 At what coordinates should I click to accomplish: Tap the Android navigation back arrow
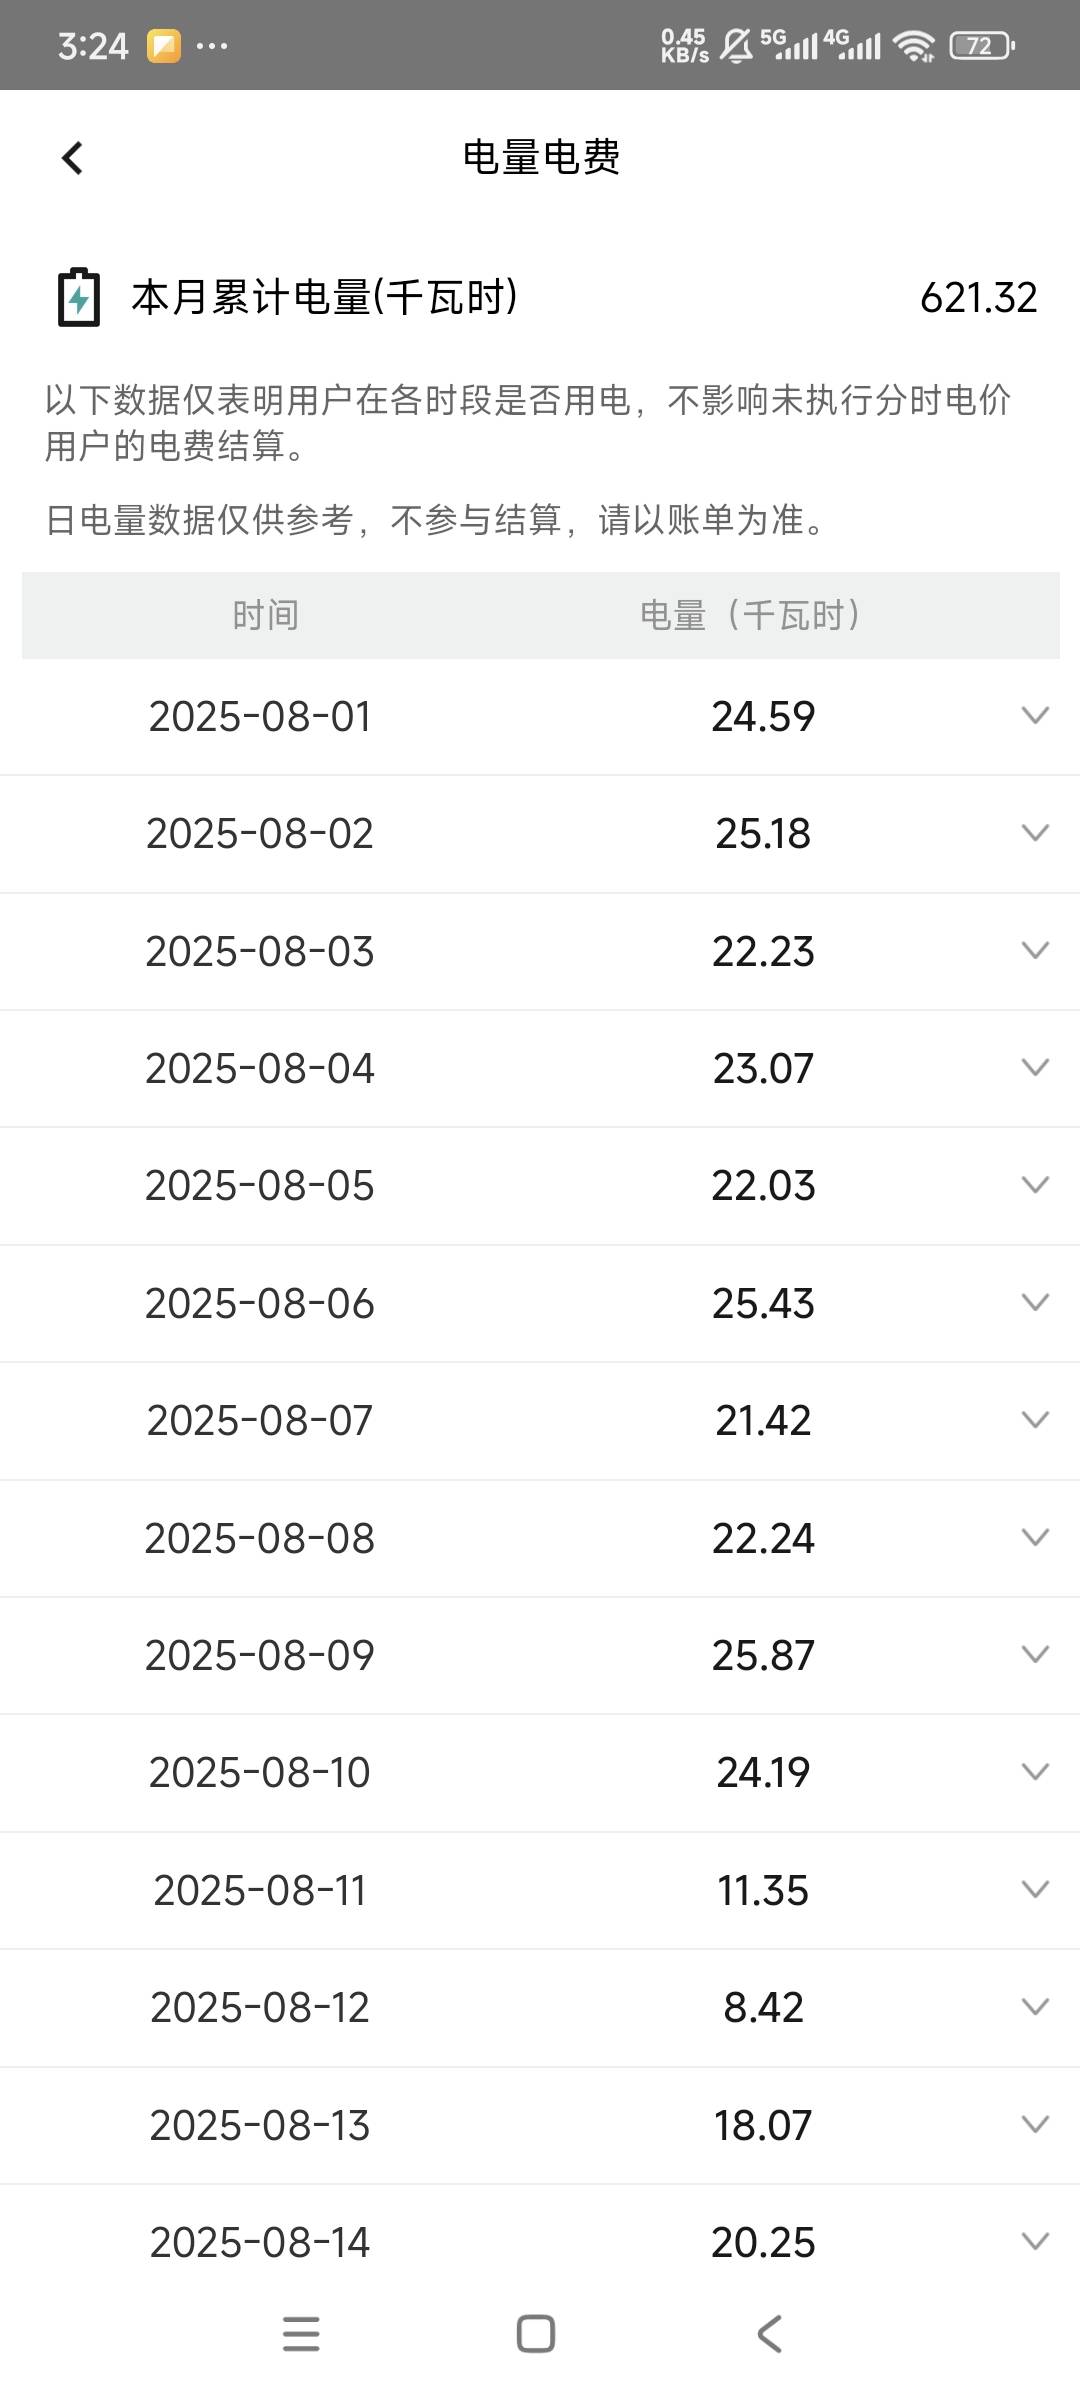pyautogui.click(x=769, y=2334)
